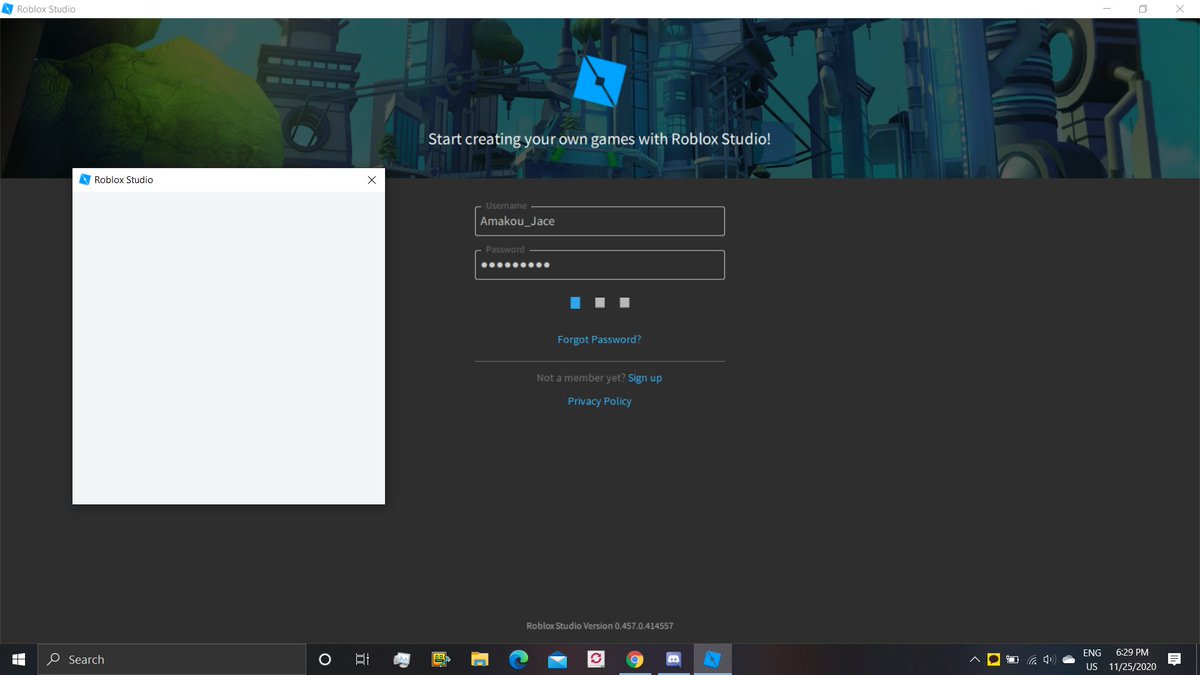
Task: Click the Password input field
Action: click(599, 265)
